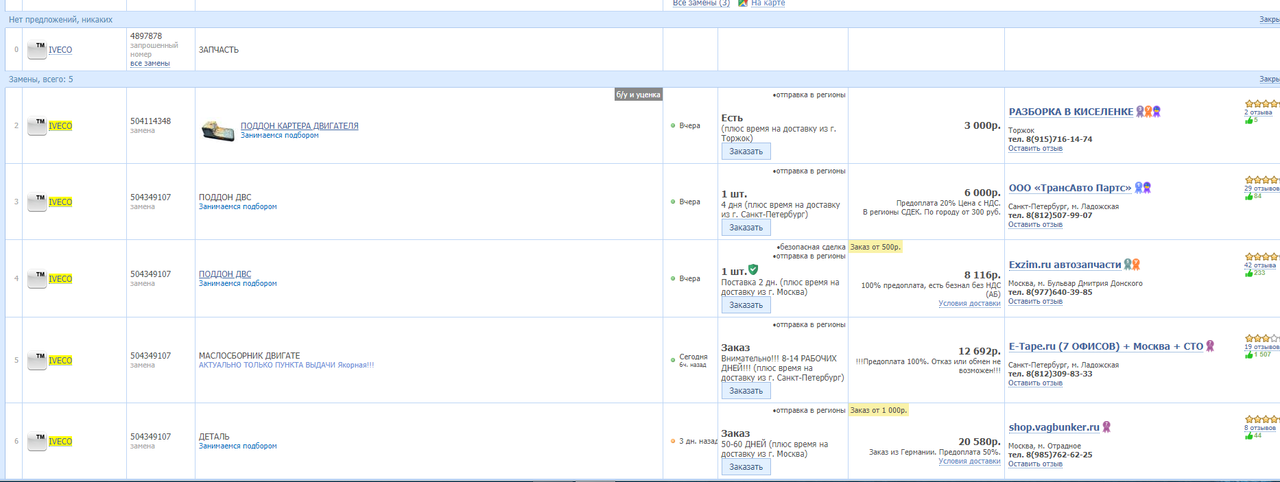Collapse the Нет предложений section via Закрыть
1280x482 pixels.
1269,19
